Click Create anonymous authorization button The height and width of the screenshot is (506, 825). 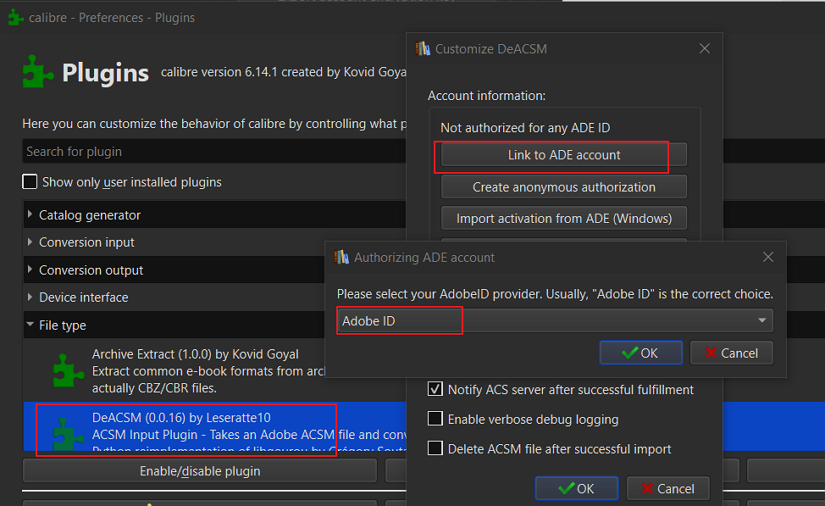click(564, 187)
